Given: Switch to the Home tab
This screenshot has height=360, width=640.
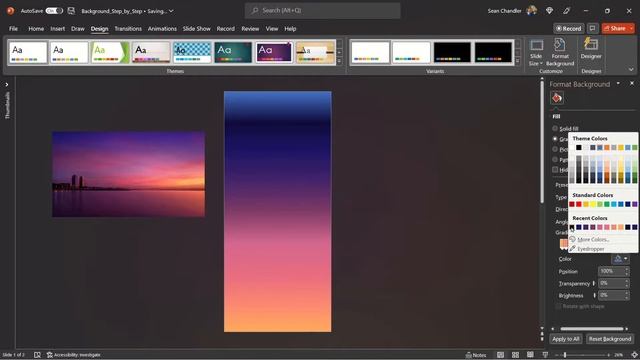Looking at the screenshot, I should [x=36, y=29].
